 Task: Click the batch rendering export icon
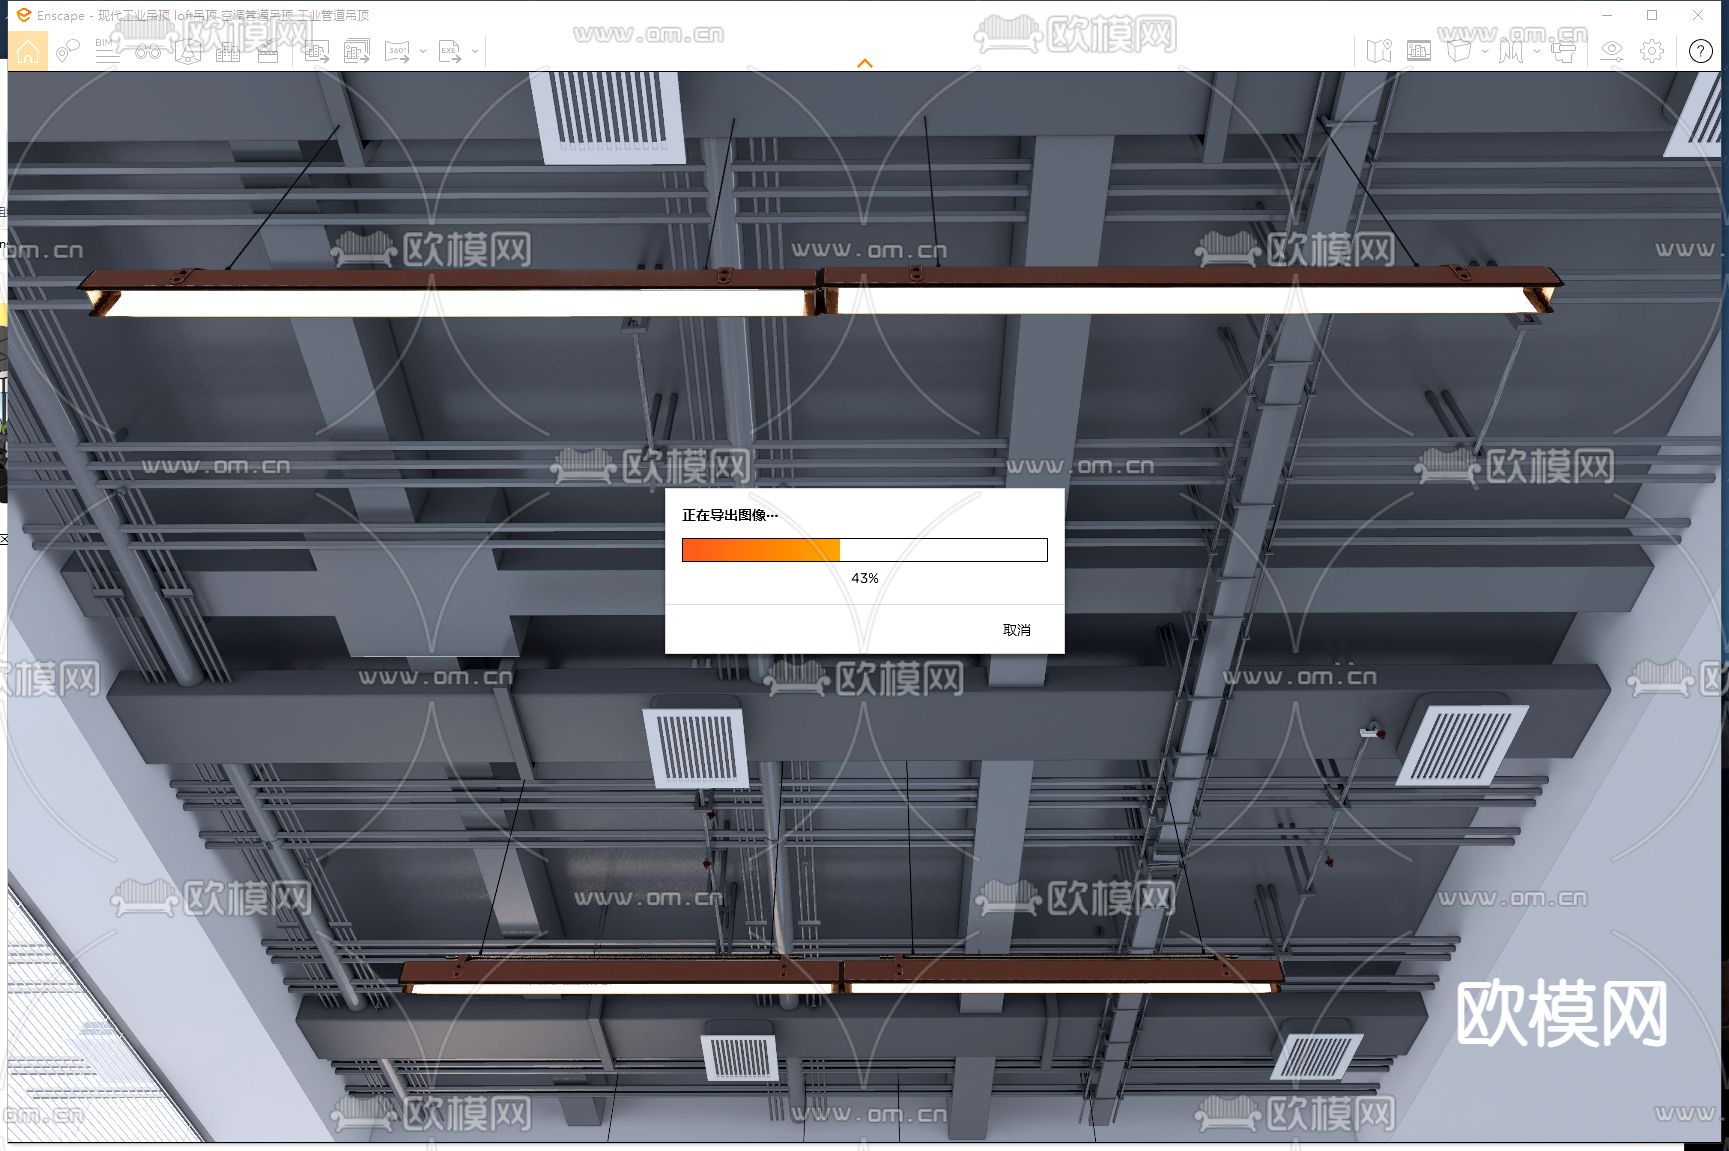(357, 51)
